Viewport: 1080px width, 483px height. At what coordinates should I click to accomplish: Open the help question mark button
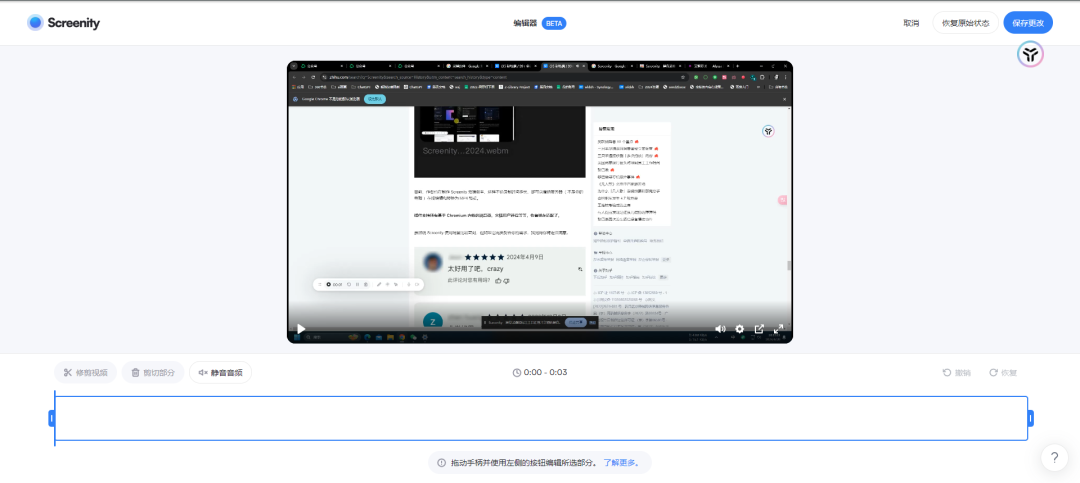1054,458
